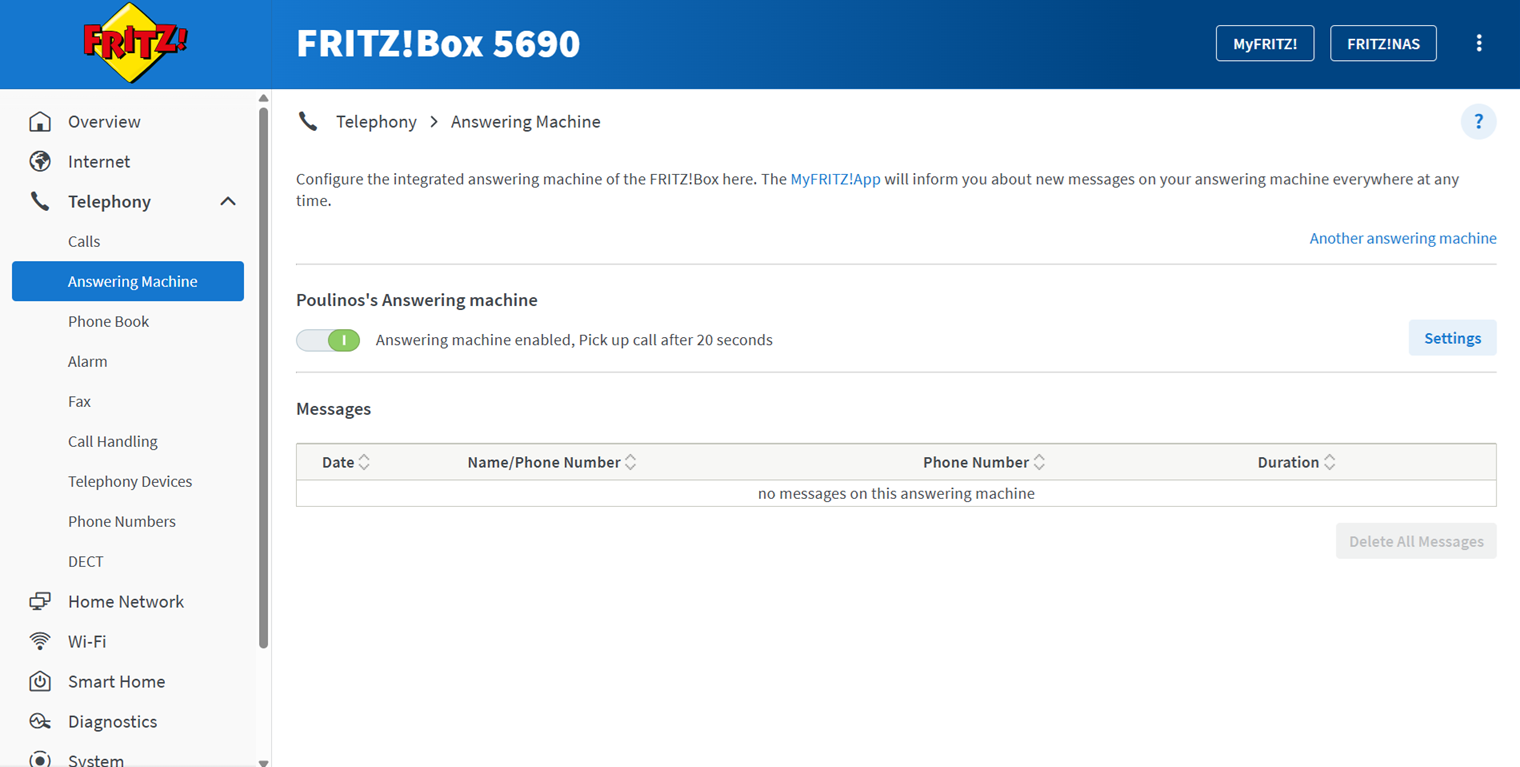The image size is (1520, 767).
Task: Click the Phone Number column header
Action: click(976, 462)
